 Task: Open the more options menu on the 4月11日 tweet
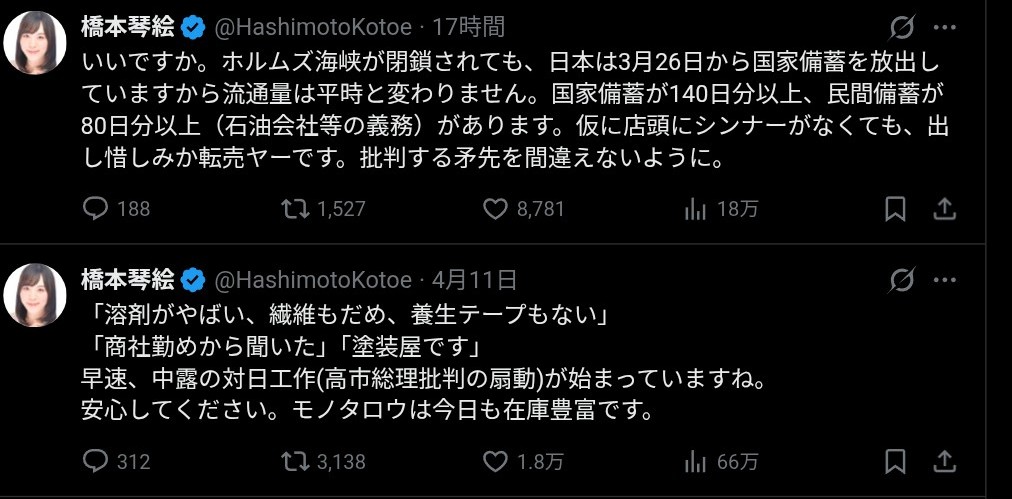pos(943,279)
